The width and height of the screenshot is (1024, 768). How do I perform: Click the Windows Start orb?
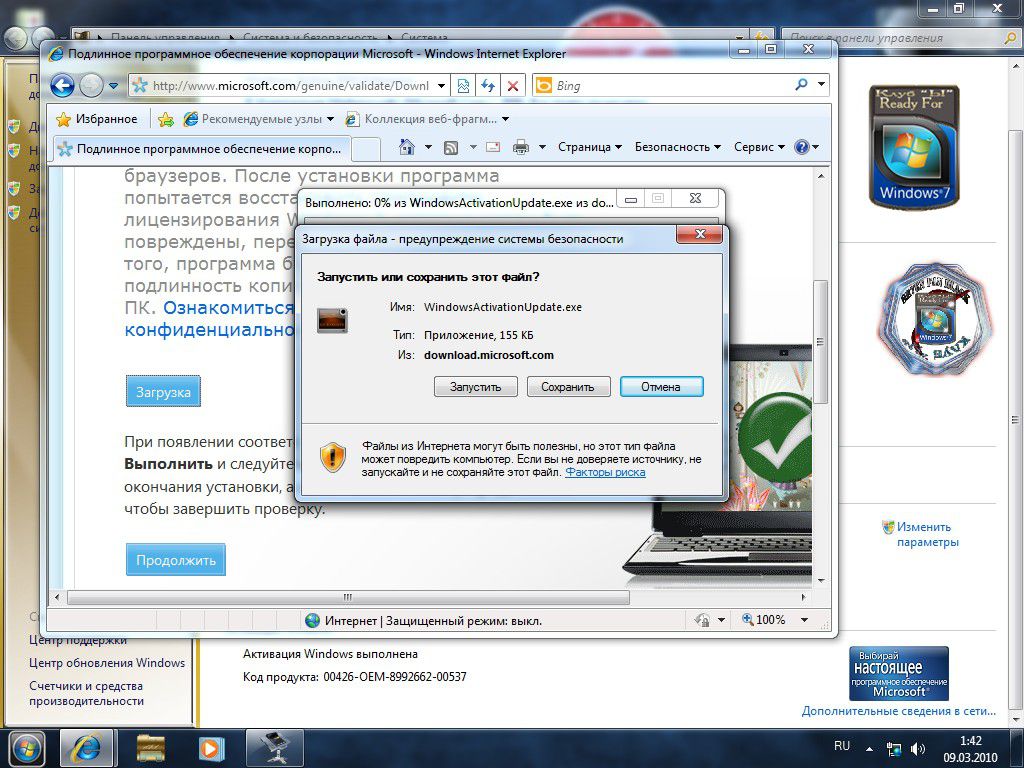click(26, 748)
